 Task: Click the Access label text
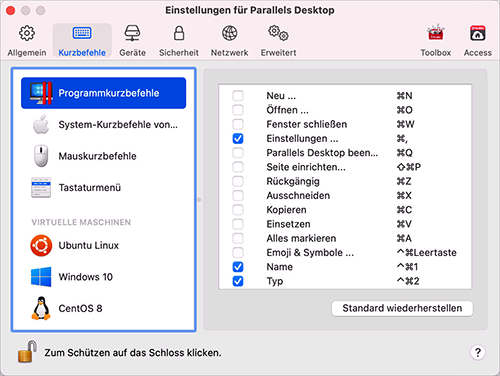478,53
